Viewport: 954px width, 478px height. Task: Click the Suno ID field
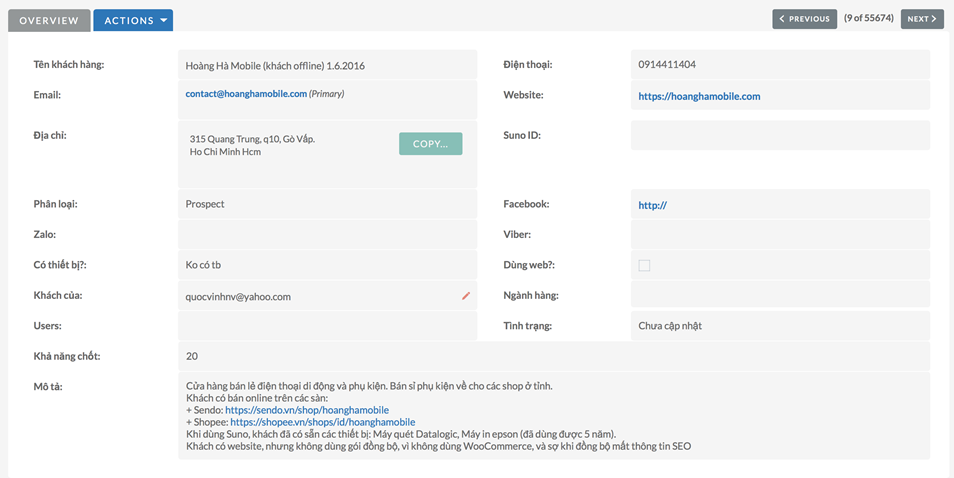click(x=780, y=136)
